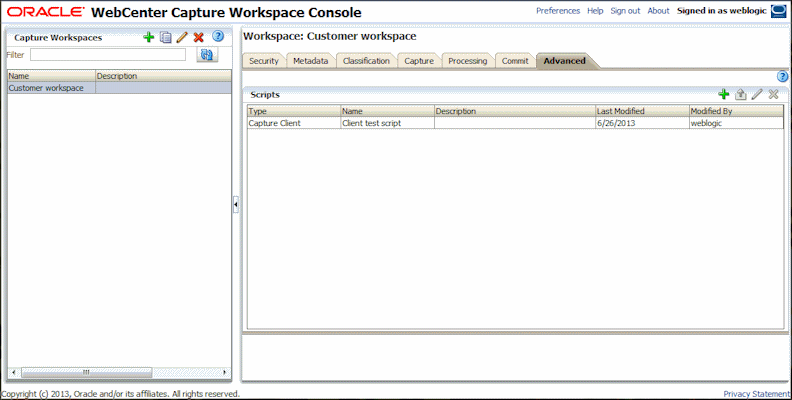Viewport: 792px width, 400px height.
Task: Delete workspace with red X icon
Action: (199, 37)
